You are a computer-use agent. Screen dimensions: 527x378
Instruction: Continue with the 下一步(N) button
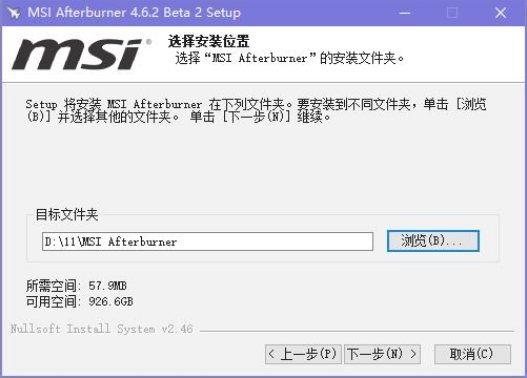point(382,354)
